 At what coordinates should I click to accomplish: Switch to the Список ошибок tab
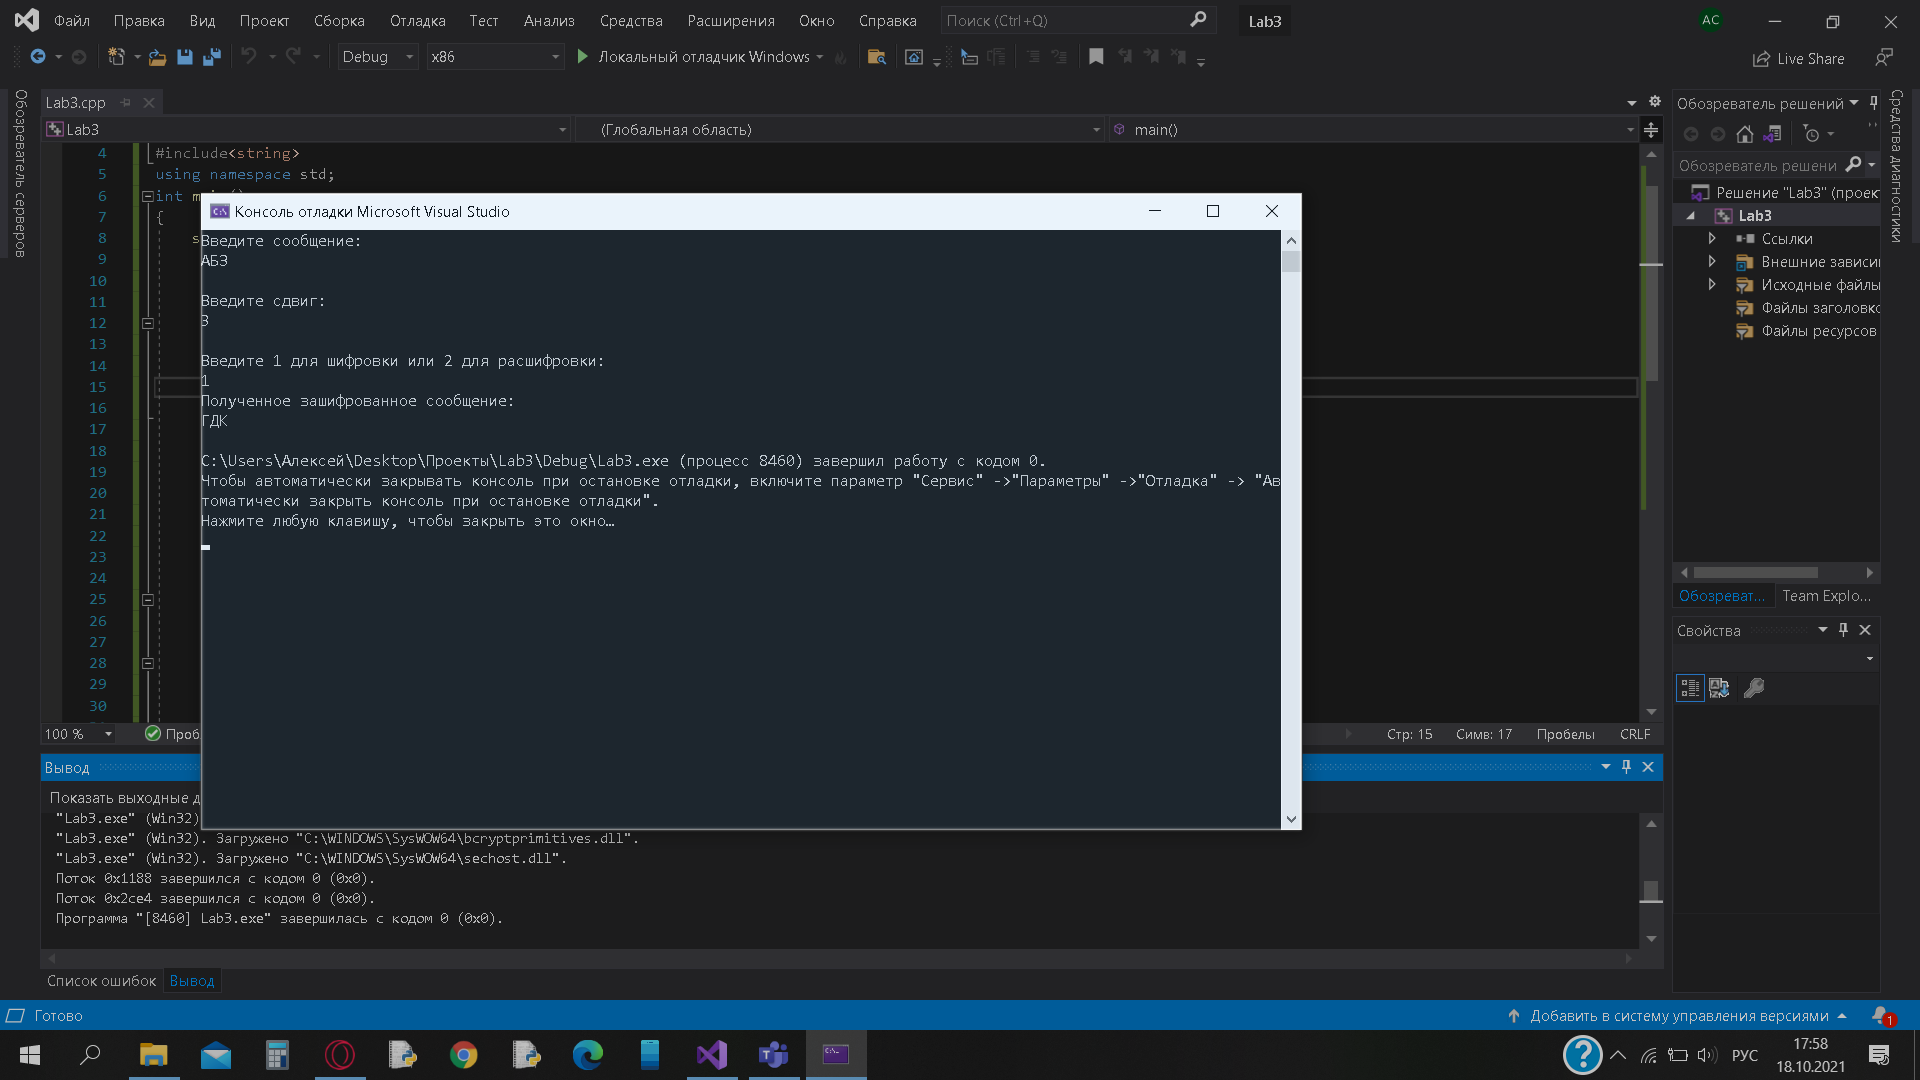click(101, 981)
